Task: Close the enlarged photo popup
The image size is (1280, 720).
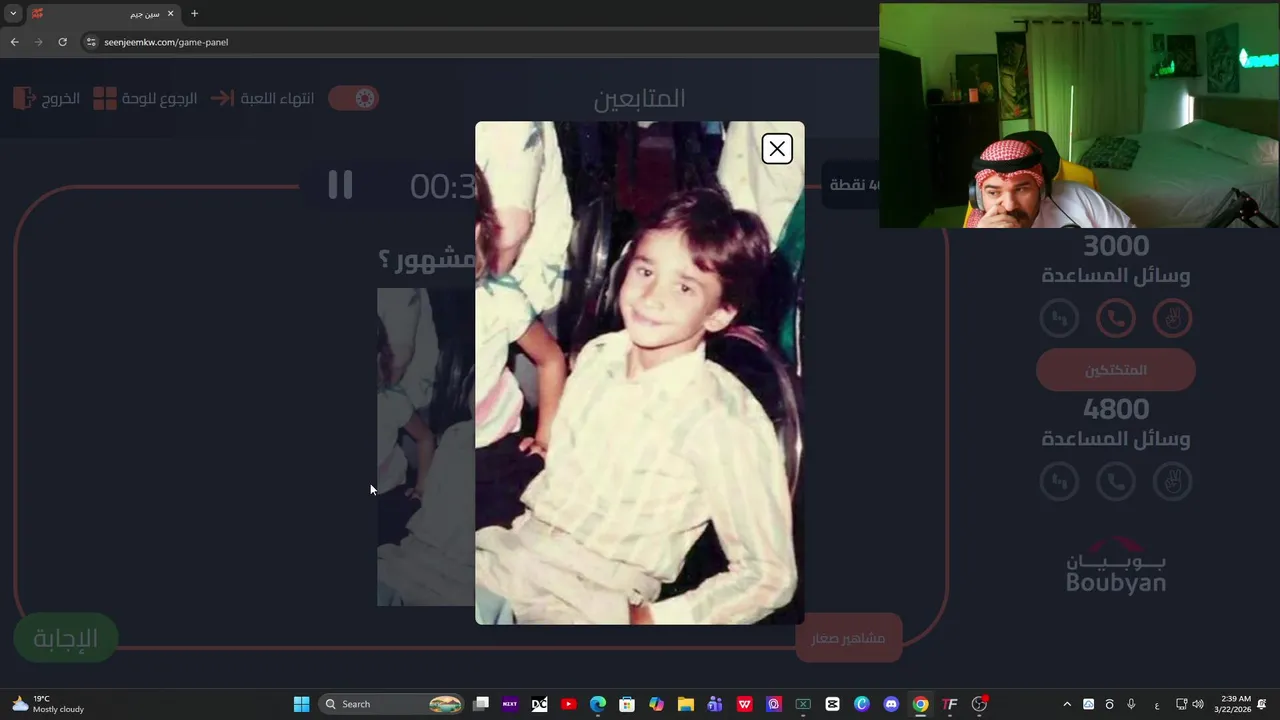Action: point(777,149)
